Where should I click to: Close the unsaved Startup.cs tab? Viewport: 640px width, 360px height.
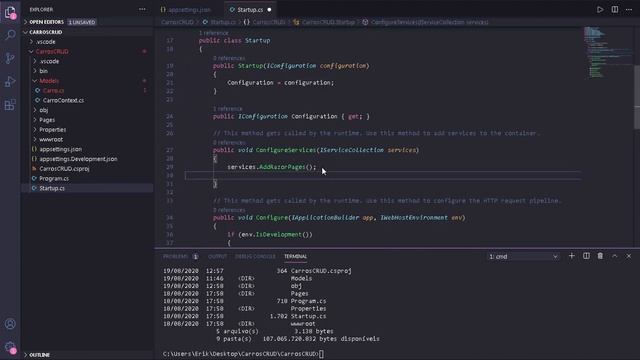[269, 9]
